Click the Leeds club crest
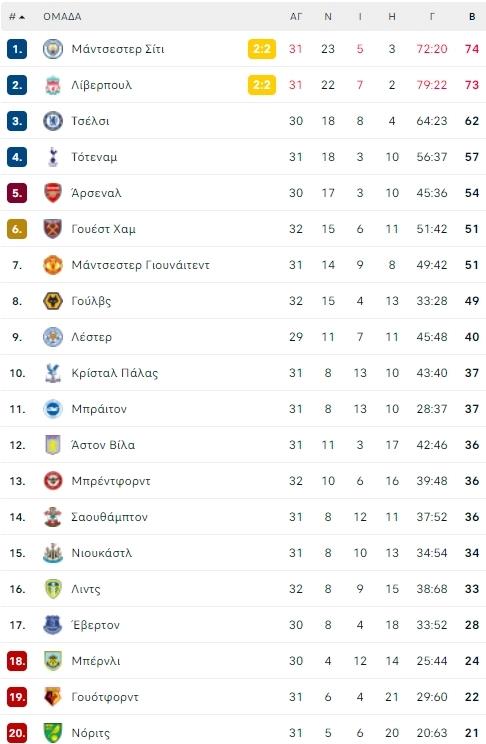 click(53, 589)
